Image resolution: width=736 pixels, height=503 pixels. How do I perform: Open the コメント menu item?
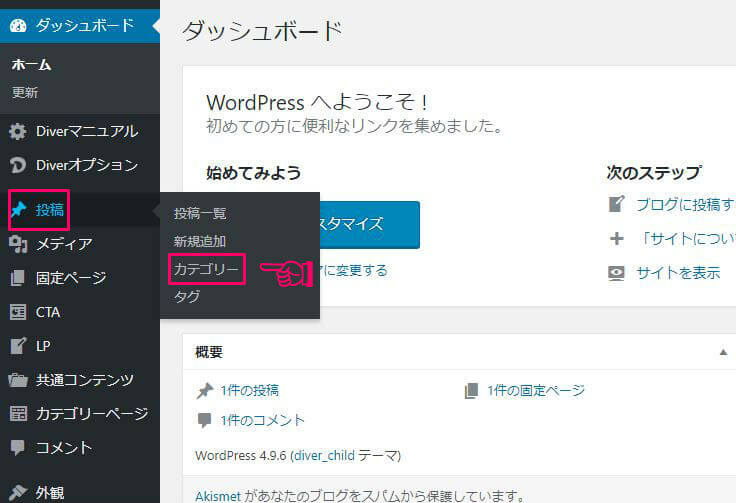(x=80, y=447)
